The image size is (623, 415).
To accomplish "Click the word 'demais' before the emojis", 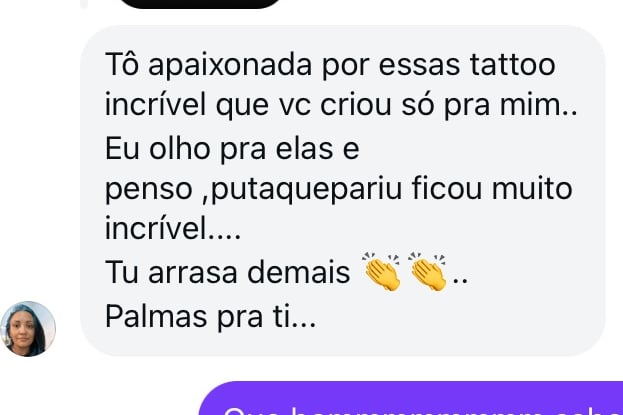I will 298,273.
